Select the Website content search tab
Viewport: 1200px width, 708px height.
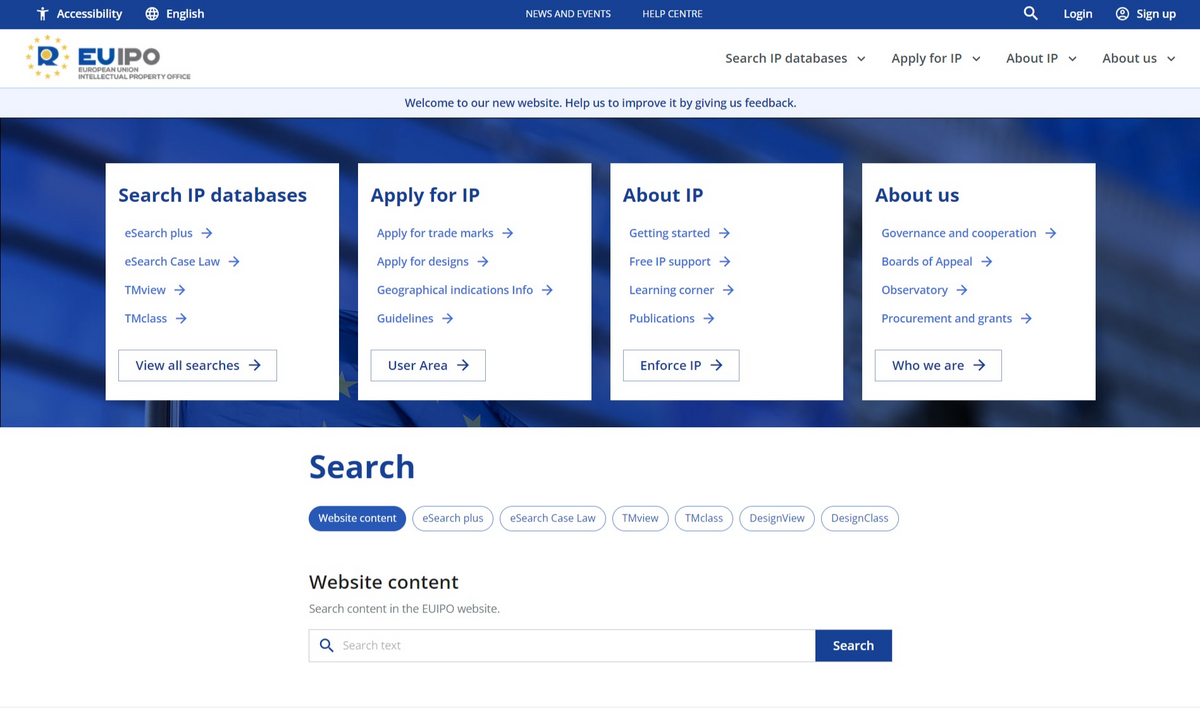[357, 518]
